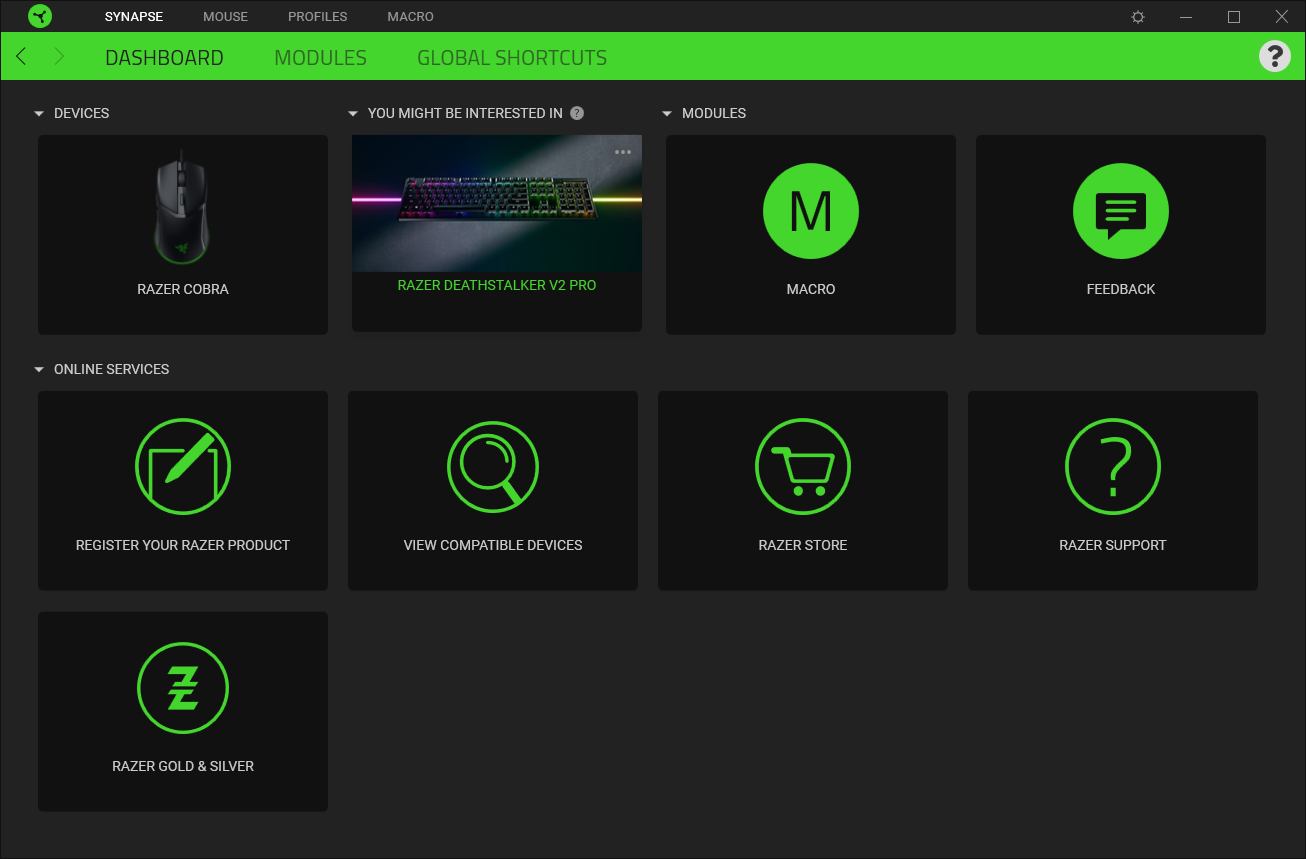Open the Razer Gold & Silver icon
The width and height of the screenshot is (1306, 859).
[x=183, y=688]
